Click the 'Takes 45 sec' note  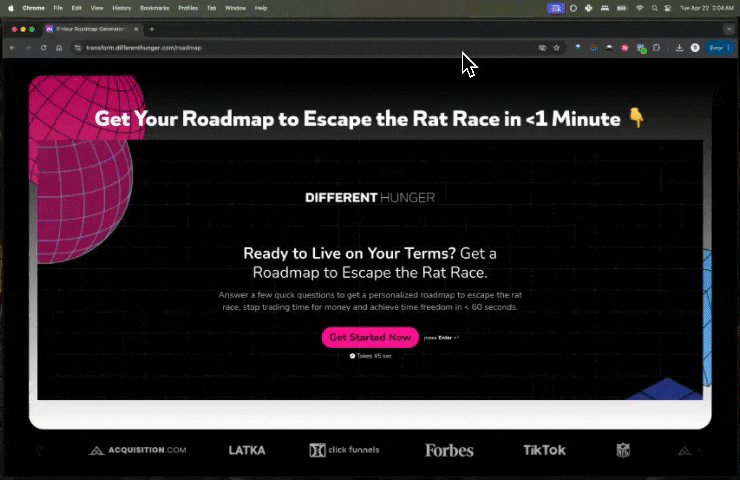[x=370, y=356]
